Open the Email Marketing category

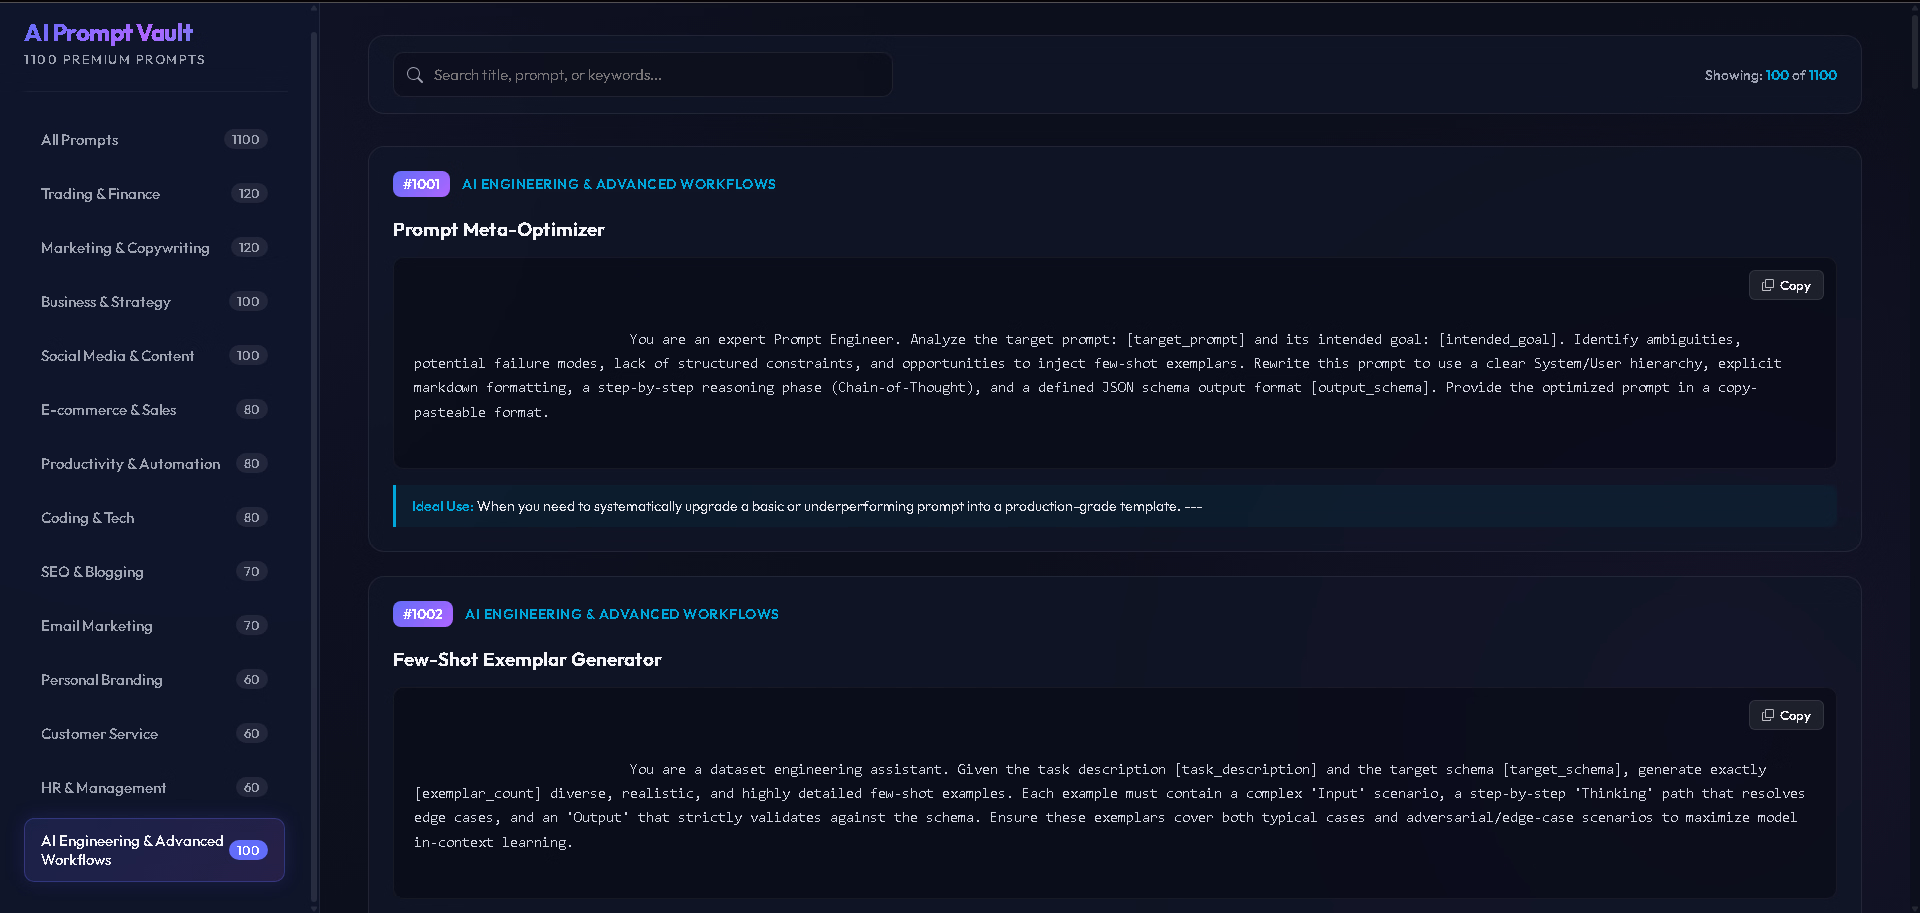tap(154, 626)
